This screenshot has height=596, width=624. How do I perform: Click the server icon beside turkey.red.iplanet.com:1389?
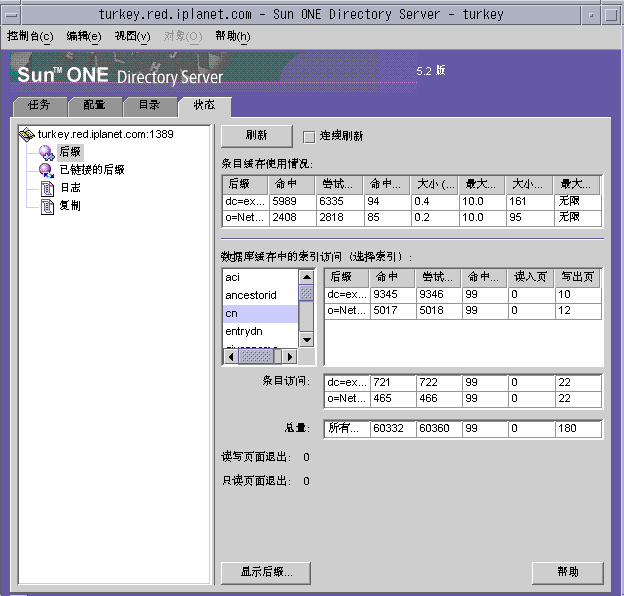(x=27, y=134)
